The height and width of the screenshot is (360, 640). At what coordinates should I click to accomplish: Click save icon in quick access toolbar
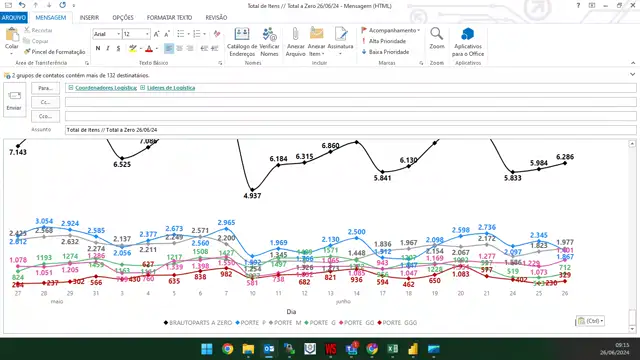[x=8, y=5]
